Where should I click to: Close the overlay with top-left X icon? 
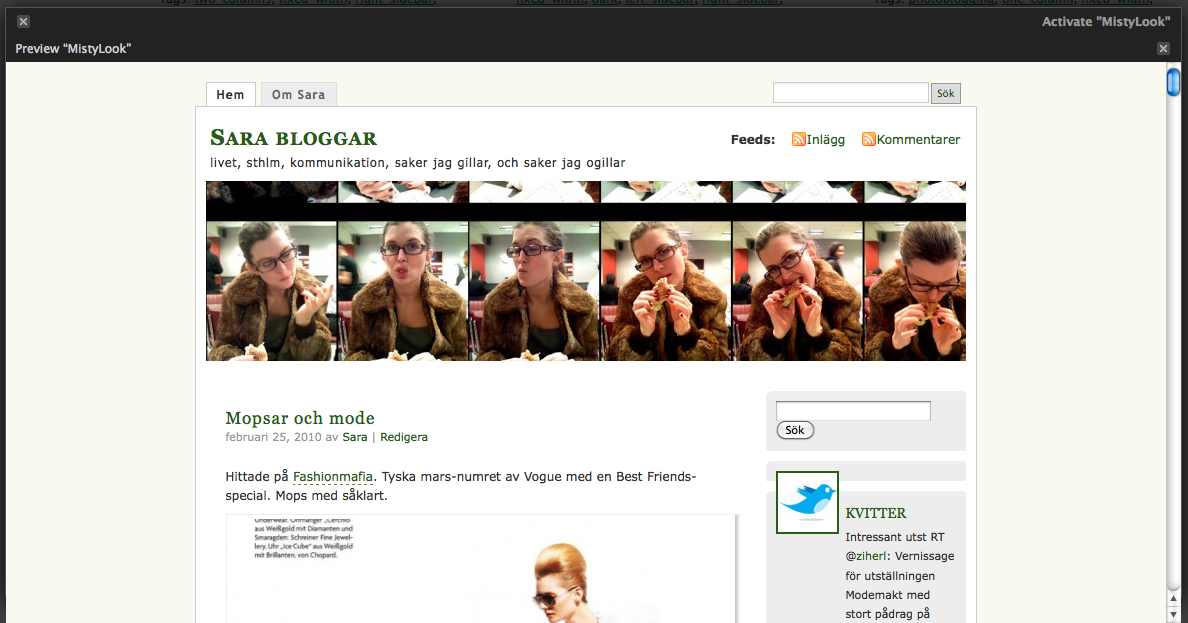[x=23, y=21]
